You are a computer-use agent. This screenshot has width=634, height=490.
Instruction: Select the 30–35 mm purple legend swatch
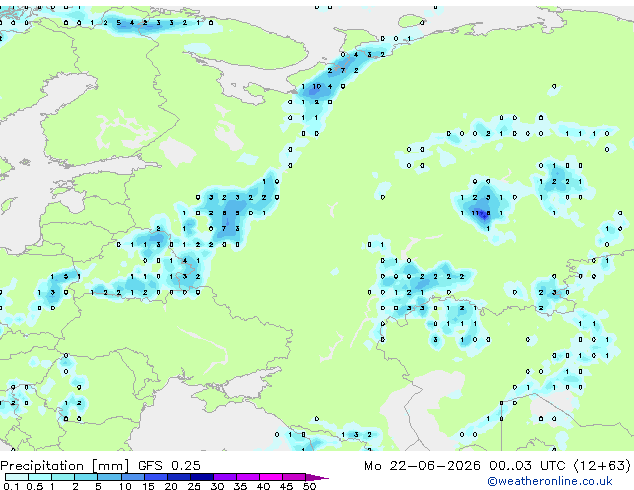225,477
